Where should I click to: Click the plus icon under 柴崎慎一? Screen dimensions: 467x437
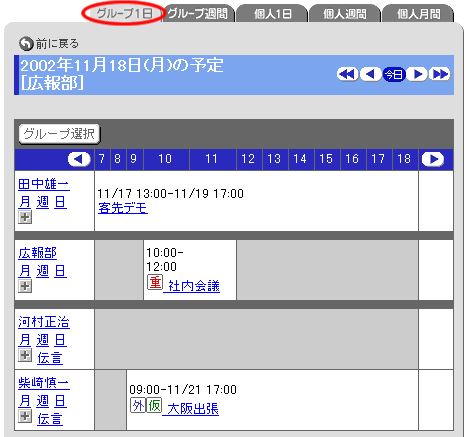[x=25, y=416]
